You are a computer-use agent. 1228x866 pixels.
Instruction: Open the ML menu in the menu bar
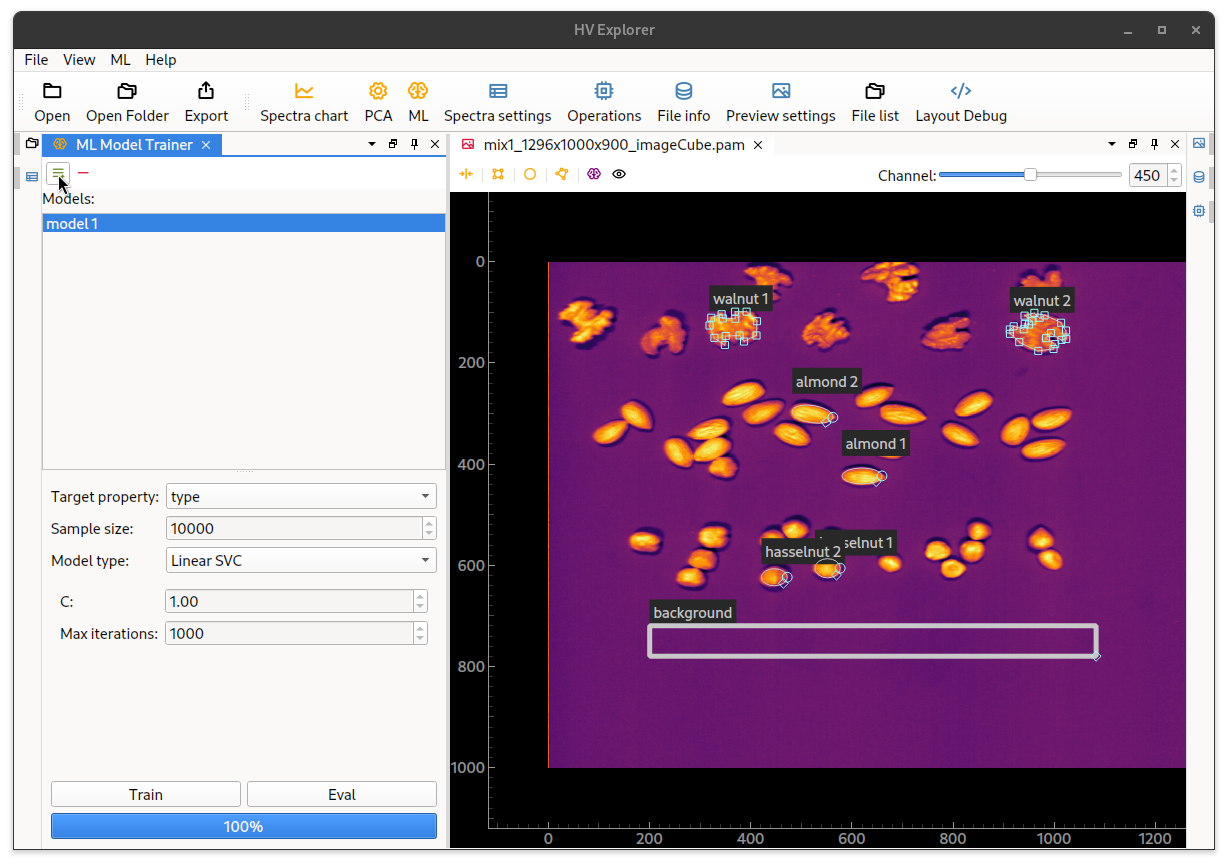(120, 60)
